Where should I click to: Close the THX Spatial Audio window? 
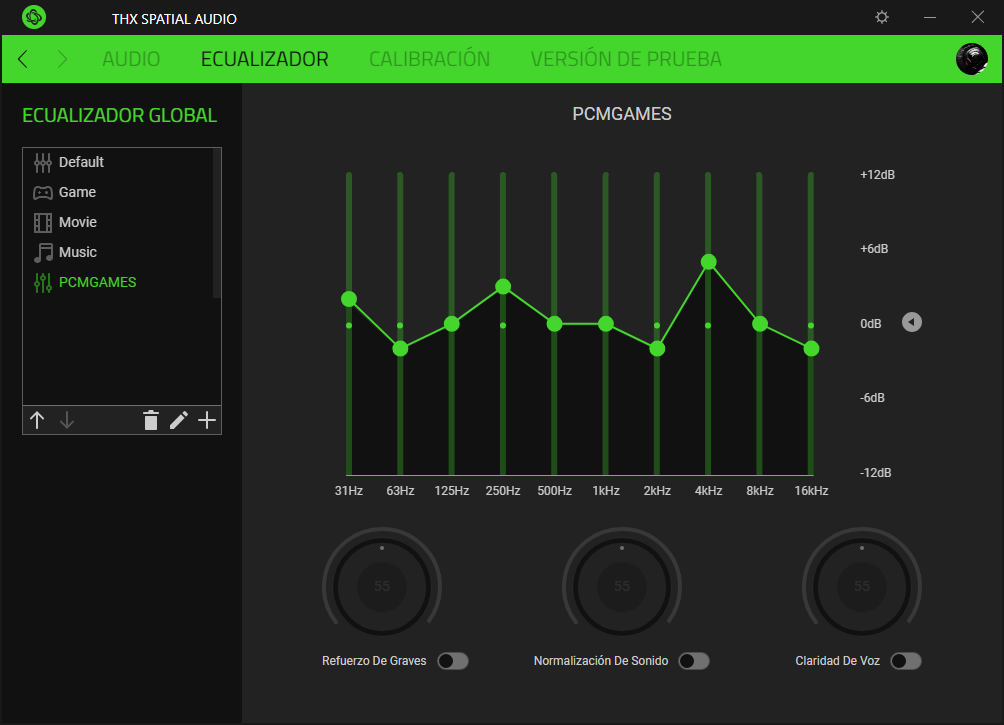click(x=977, y=17)
